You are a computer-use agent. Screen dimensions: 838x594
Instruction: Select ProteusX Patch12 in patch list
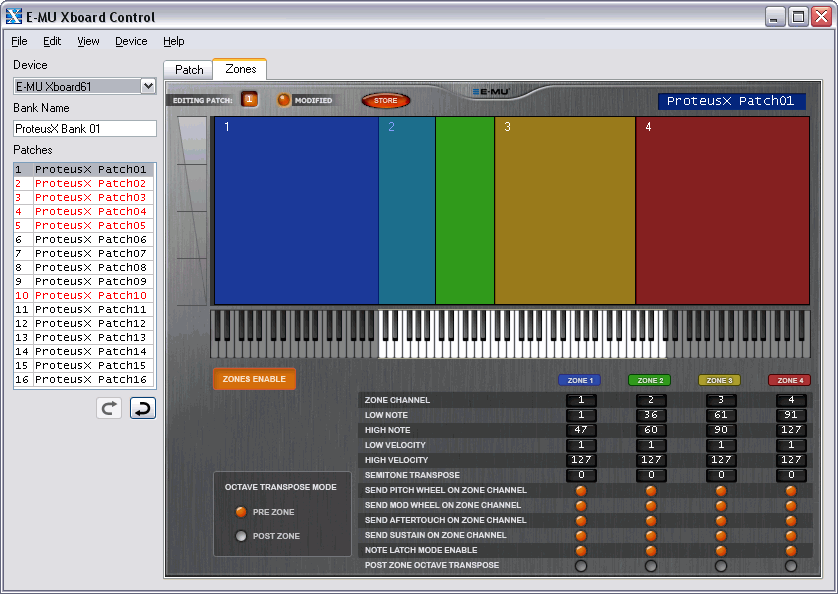tap(84, 323)
